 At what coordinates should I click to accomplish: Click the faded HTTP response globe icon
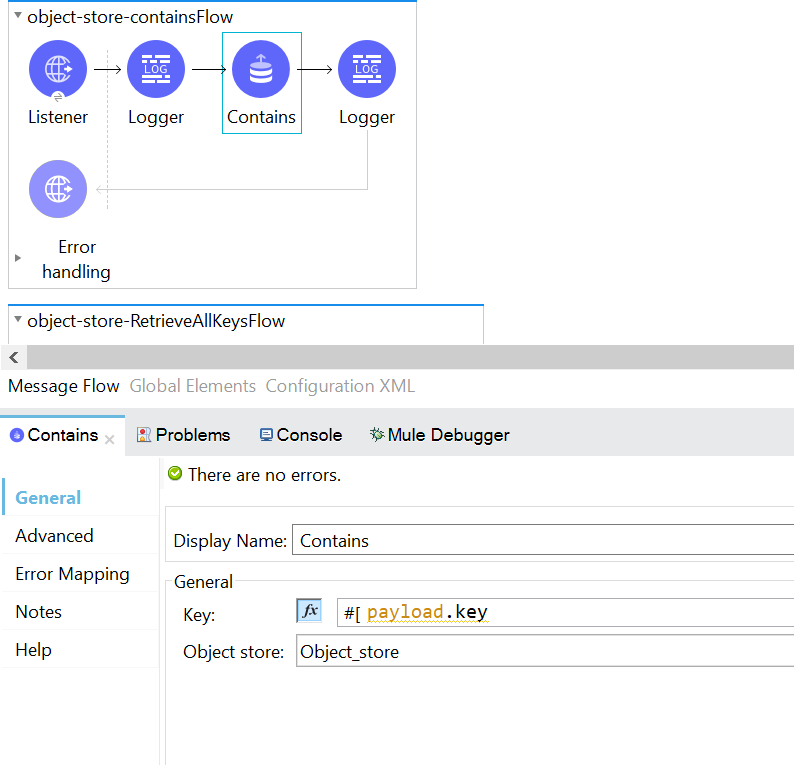(x=58, y=188)
